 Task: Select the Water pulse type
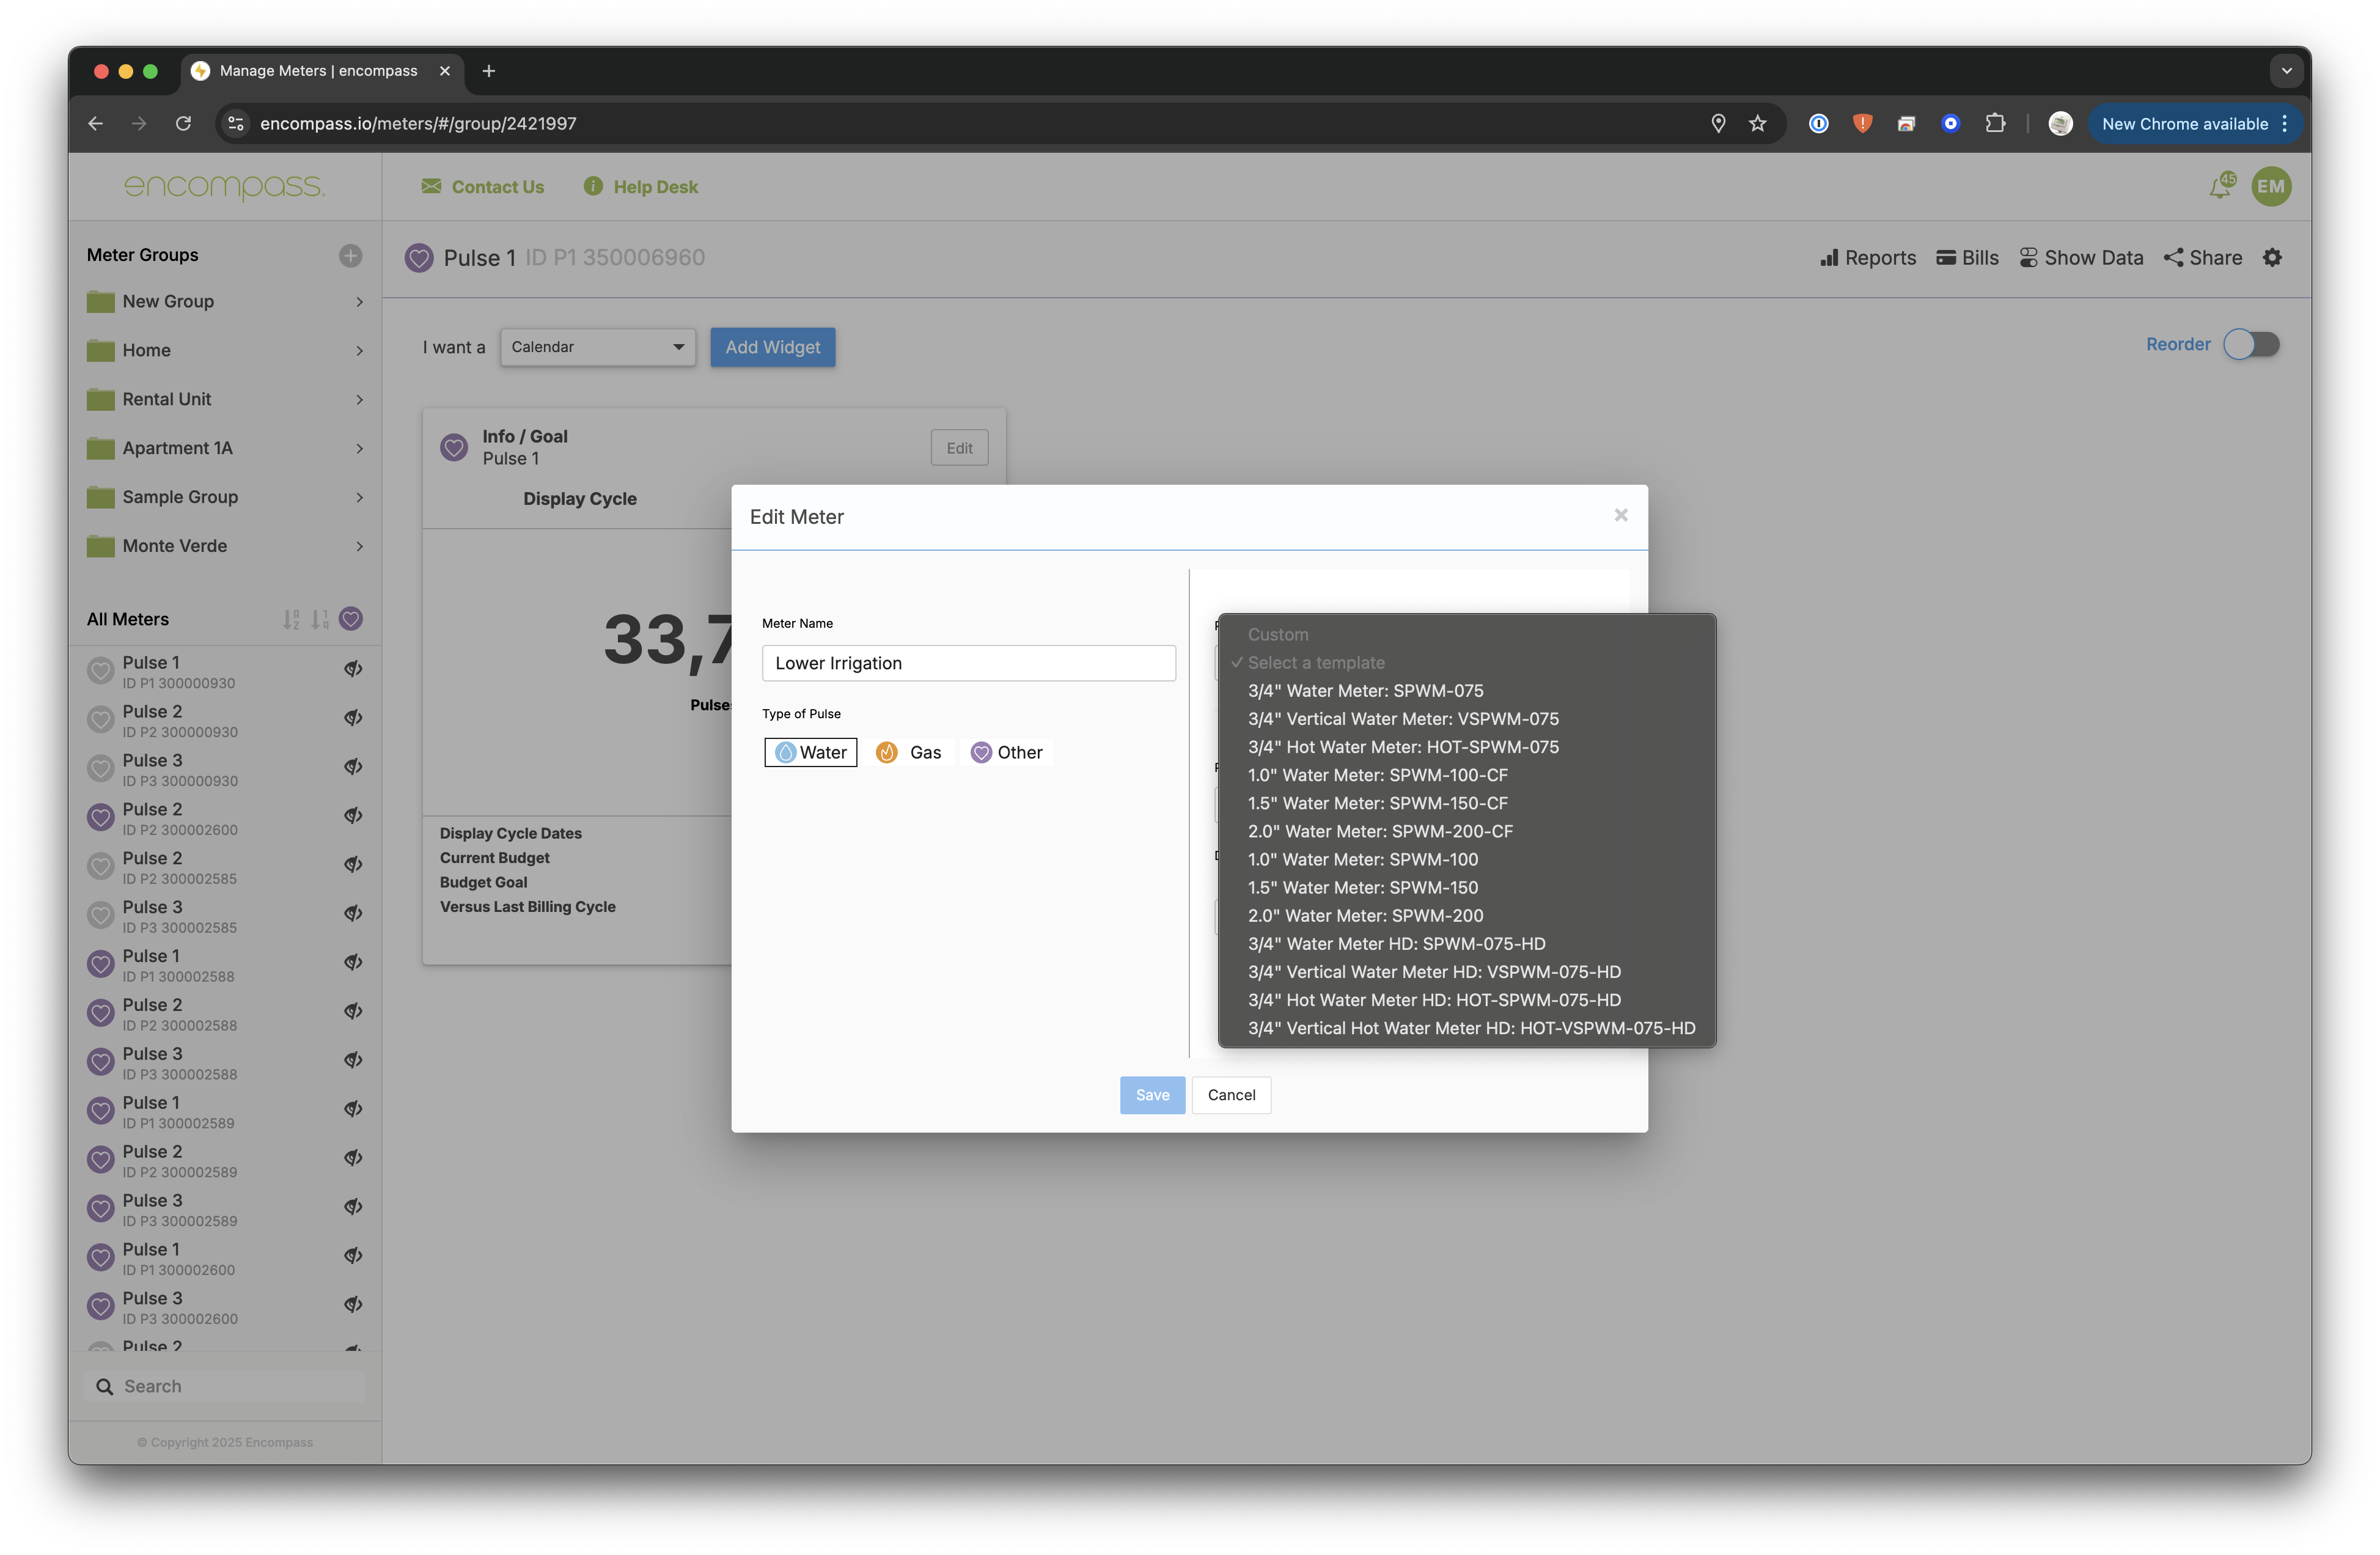pyautogui.click(x=811, y=753)
